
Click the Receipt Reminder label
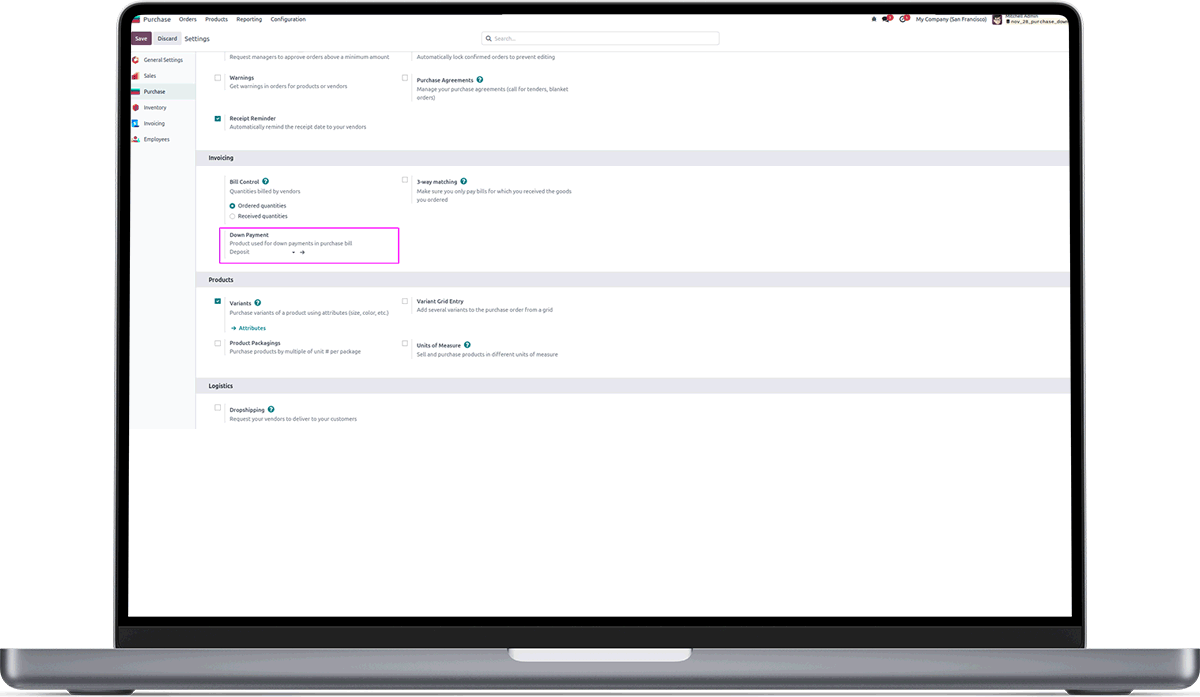tap(252, 118)
